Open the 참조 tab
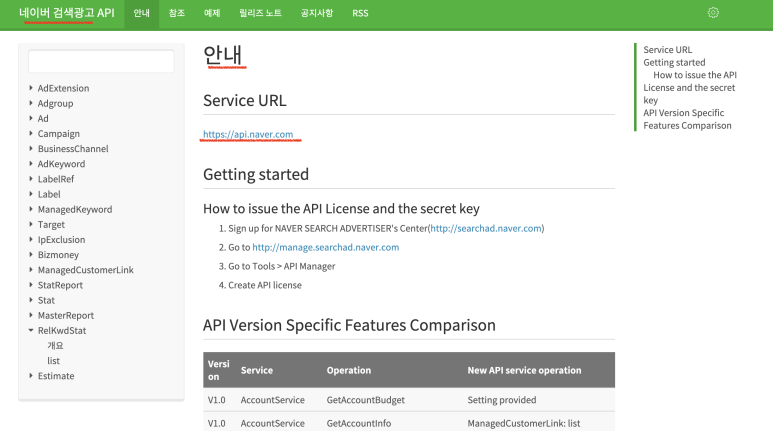The width and height of the screenshot is (773, 431). [176, 13]
